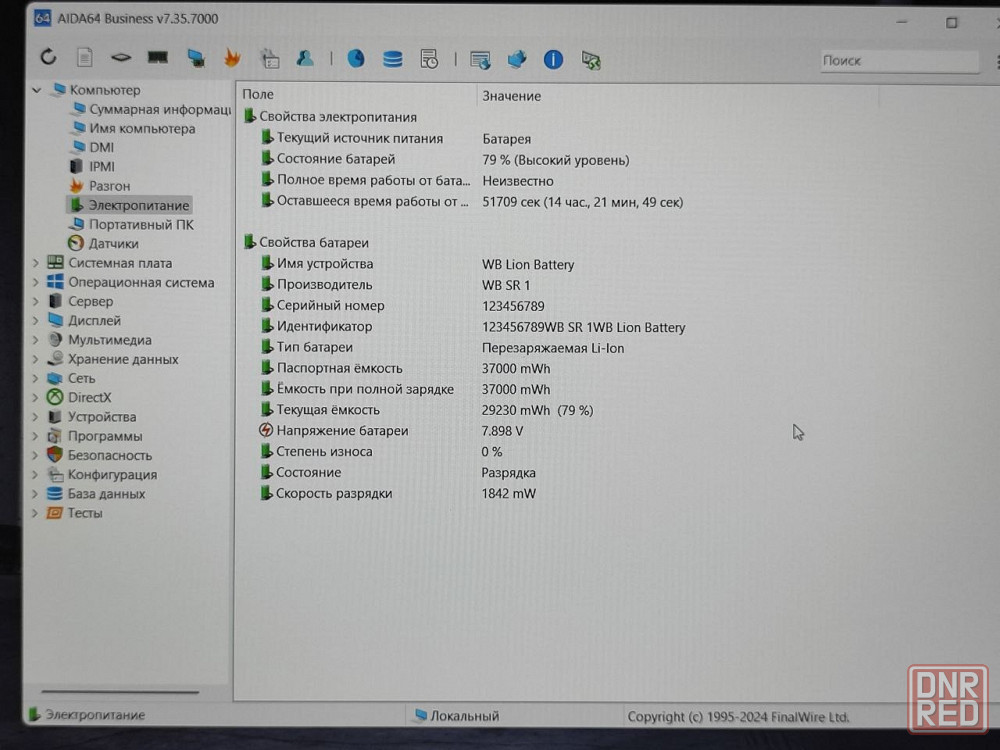Image resolution: width=1000 pixels, height=750 pixels.
Task: Select the Разгон tree item
Action: [99, 186]
